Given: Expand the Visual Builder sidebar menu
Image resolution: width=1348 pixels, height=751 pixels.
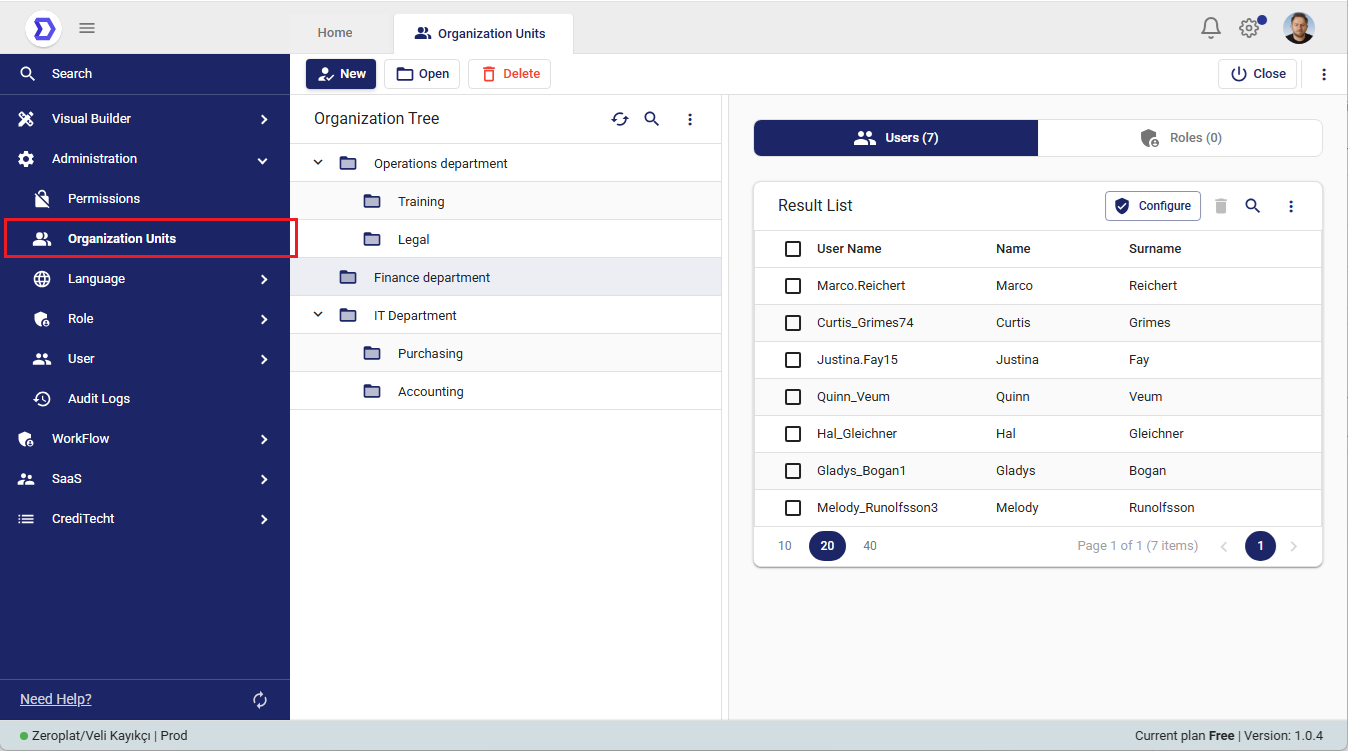Looking at the screenshot, I should click(x=264, y=119).
